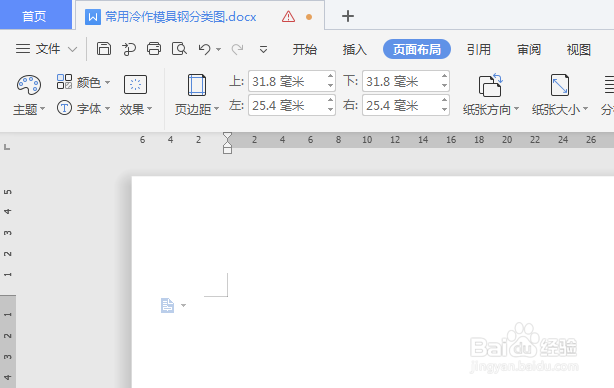The image size is (614, 388).
Task: Switch to the 开始 tab
Action: click(305, 50)
